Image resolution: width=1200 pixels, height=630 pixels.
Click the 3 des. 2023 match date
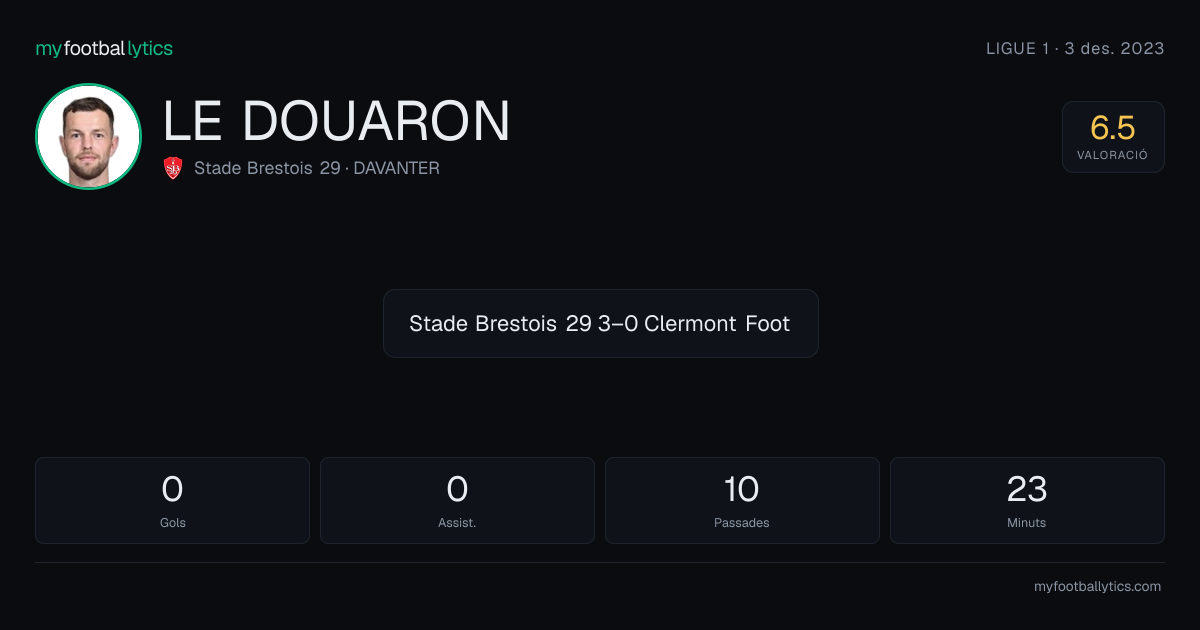1114,48
